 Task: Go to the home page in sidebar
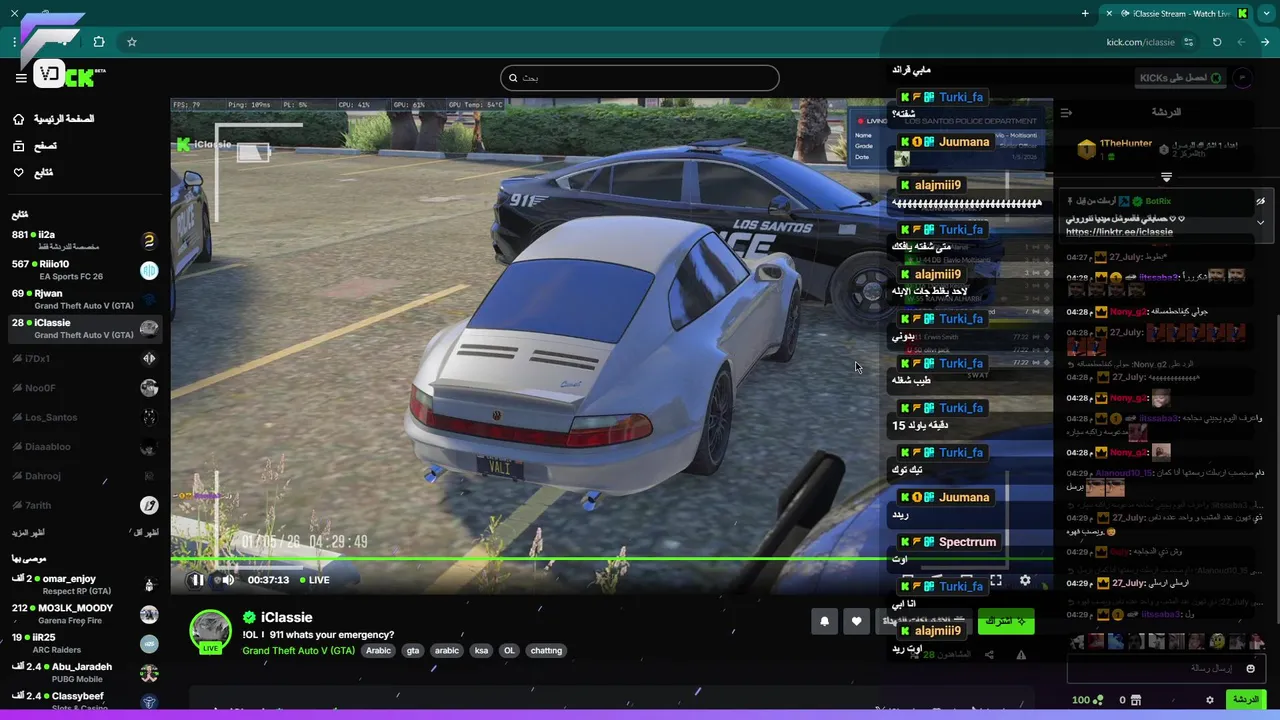pos(55,119)
